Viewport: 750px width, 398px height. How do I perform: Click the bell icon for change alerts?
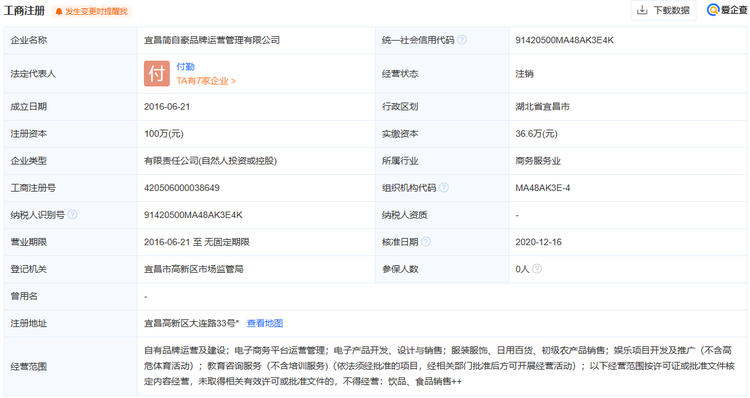[x=59, y=11]
